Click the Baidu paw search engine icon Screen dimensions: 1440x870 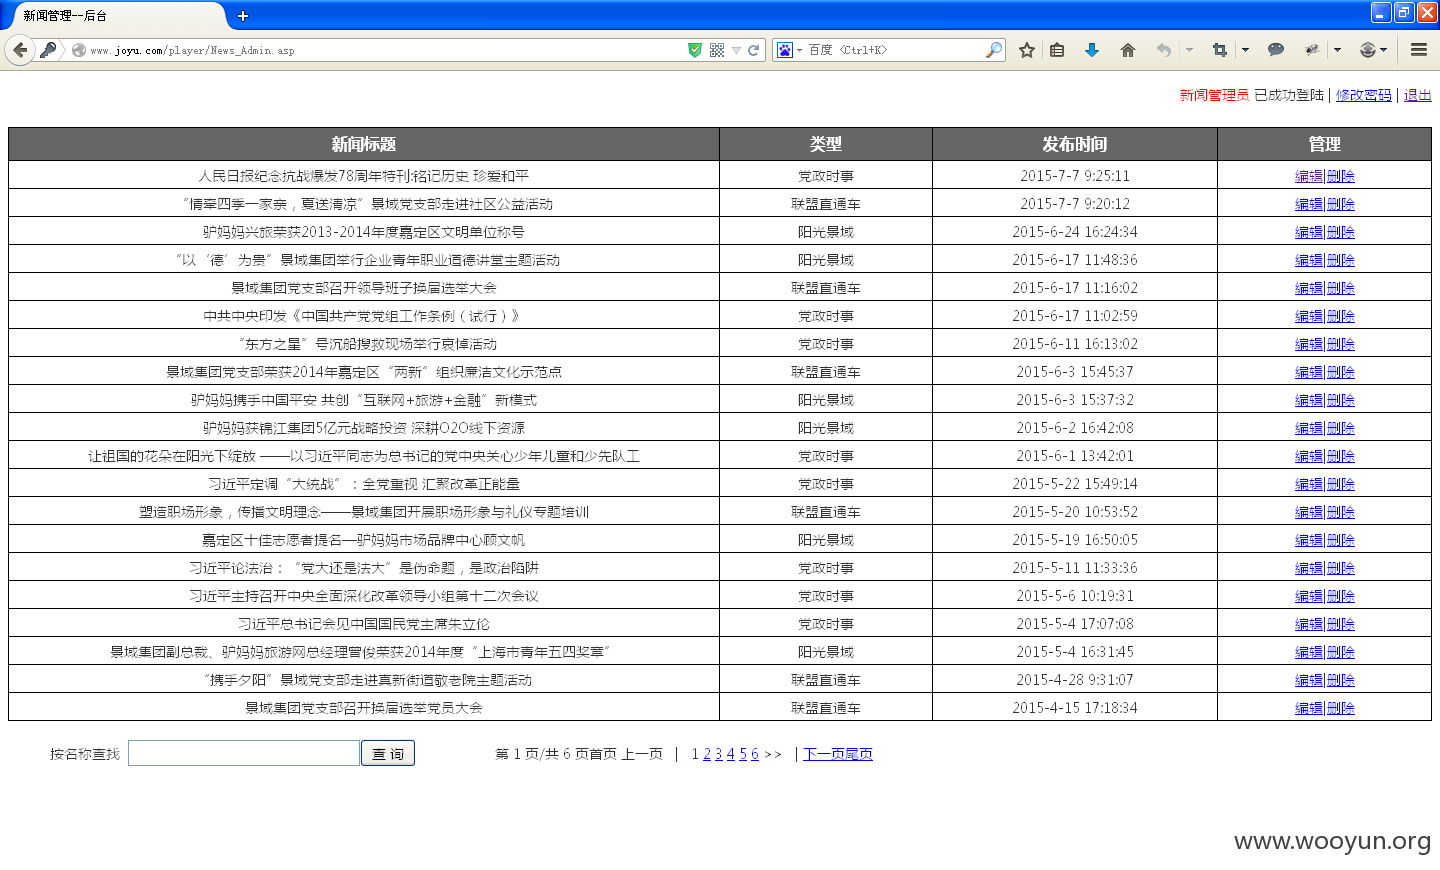pyautogui.click(x=785, y=50)
